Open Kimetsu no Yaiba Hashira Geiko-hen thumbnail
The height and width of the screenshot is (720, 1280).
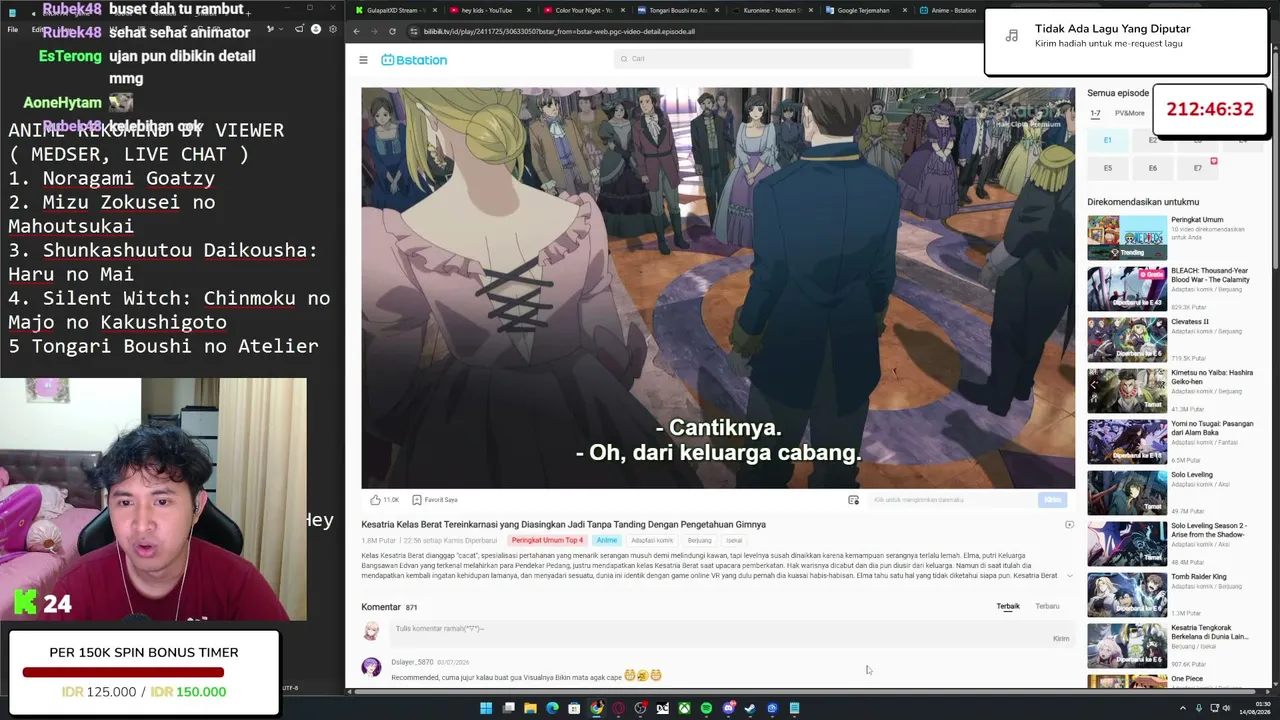1127,391
